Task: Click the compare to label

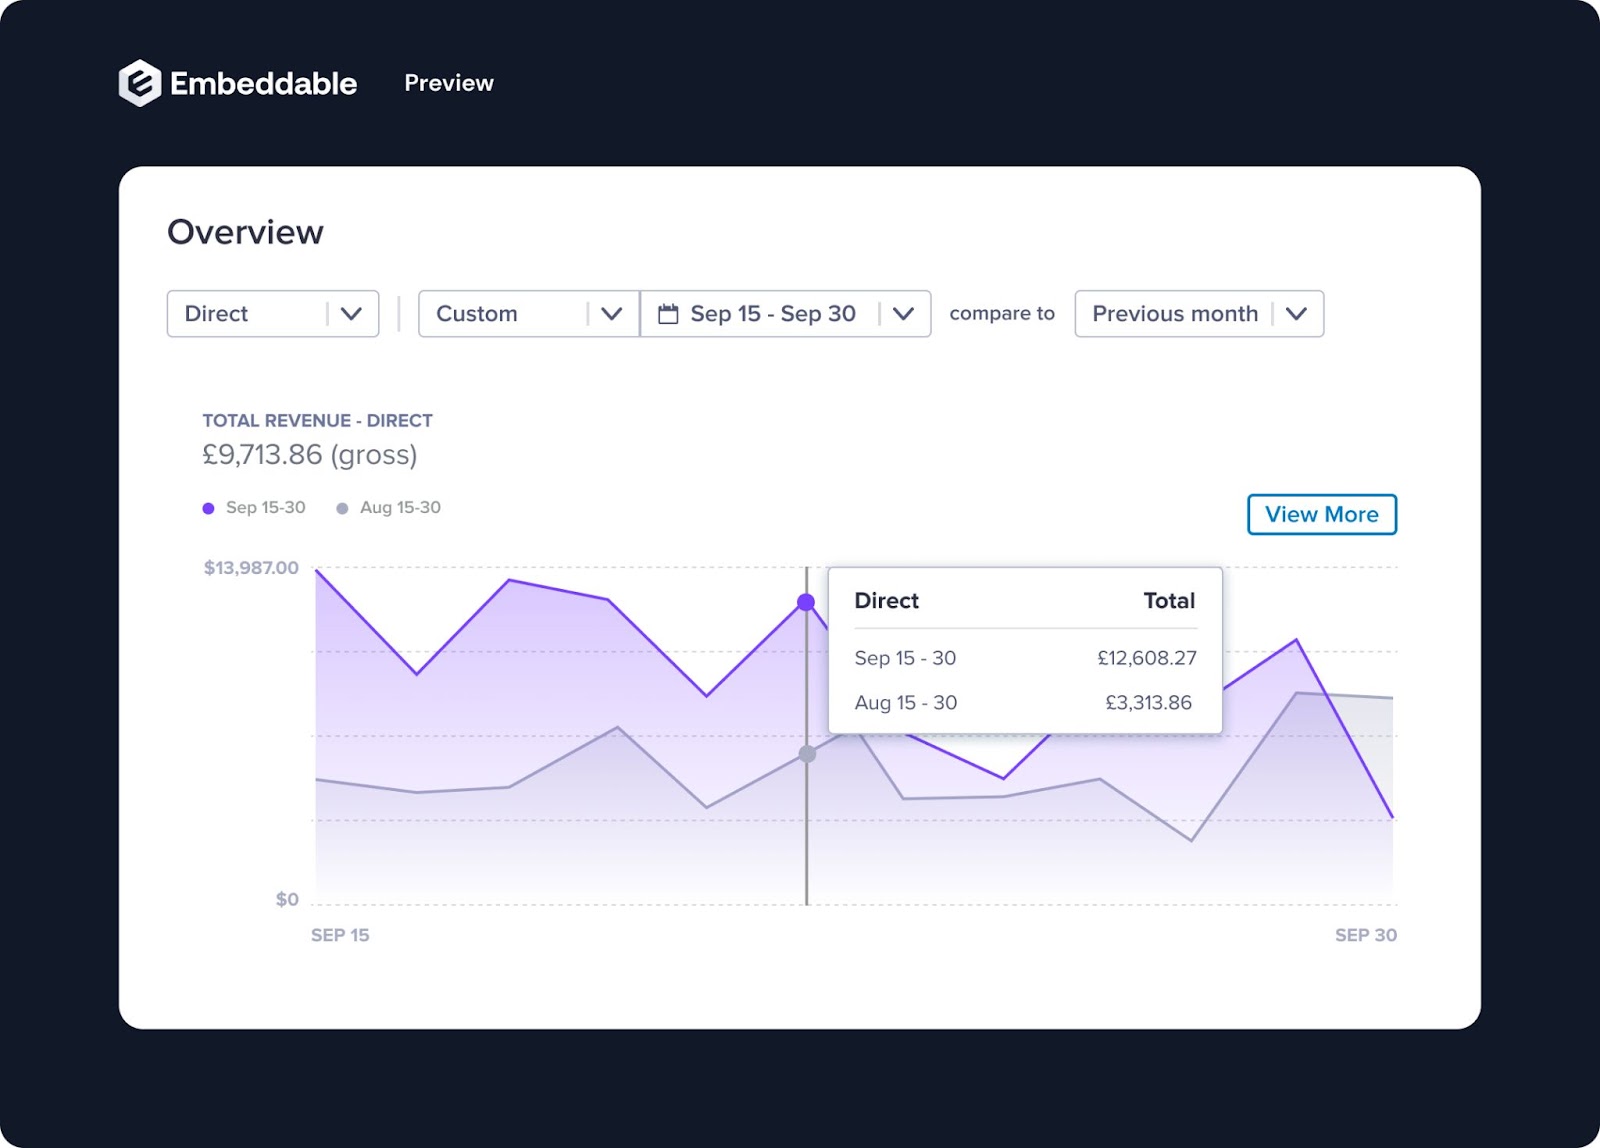Action: [1002, 314]
